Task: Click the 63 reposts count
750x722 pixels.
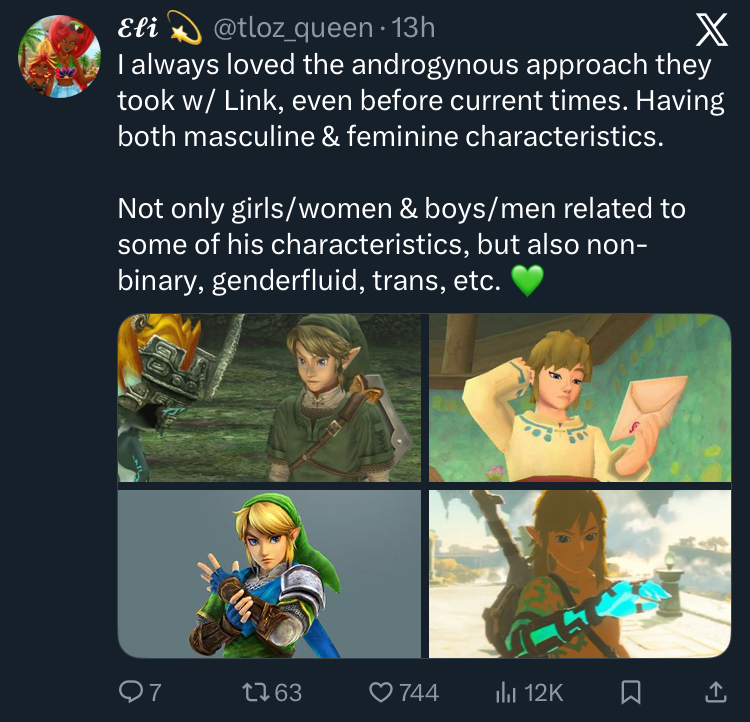Action: pyautogui.click(x=288, y=691)
